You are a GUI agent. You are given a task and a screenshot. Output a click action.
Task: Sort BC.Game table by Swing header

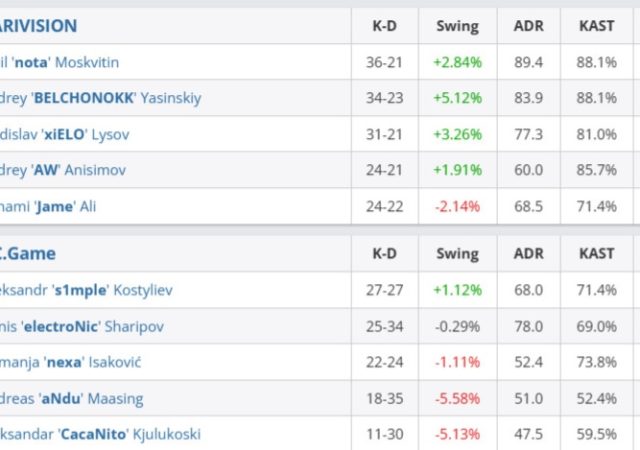457,254
